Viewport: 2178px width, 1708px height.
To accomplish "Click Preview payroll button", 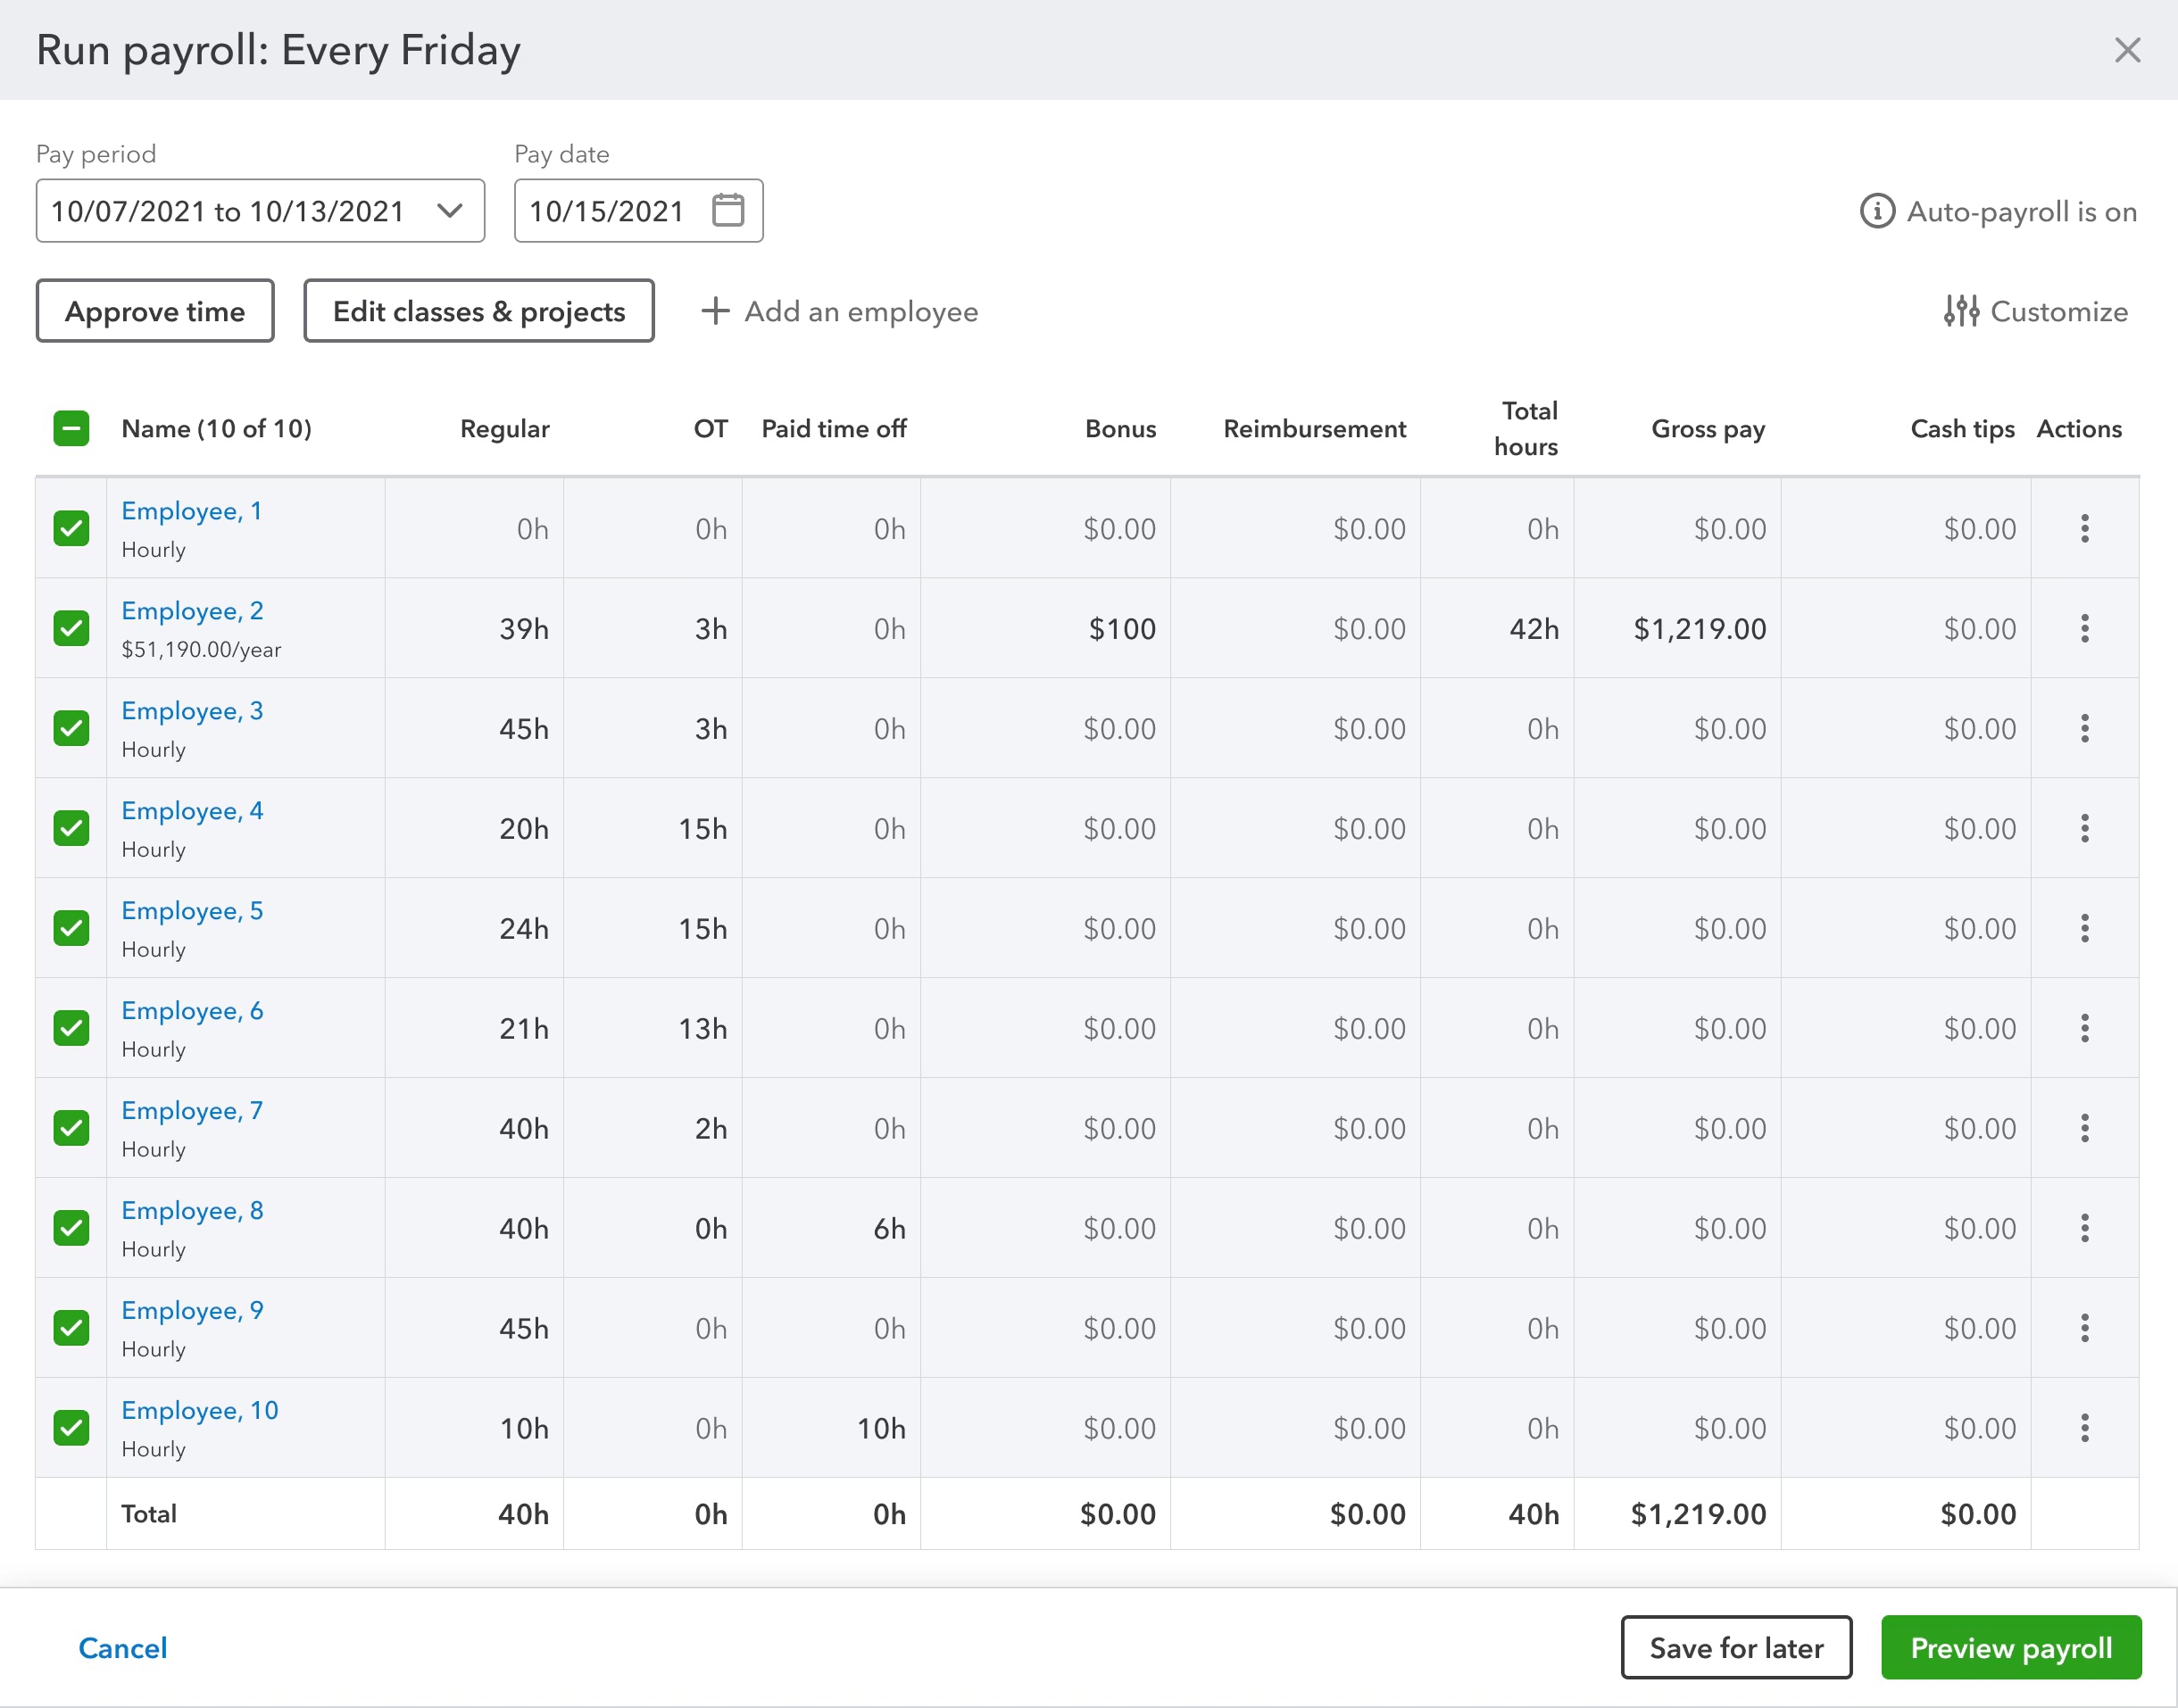I will 2010,1648.
